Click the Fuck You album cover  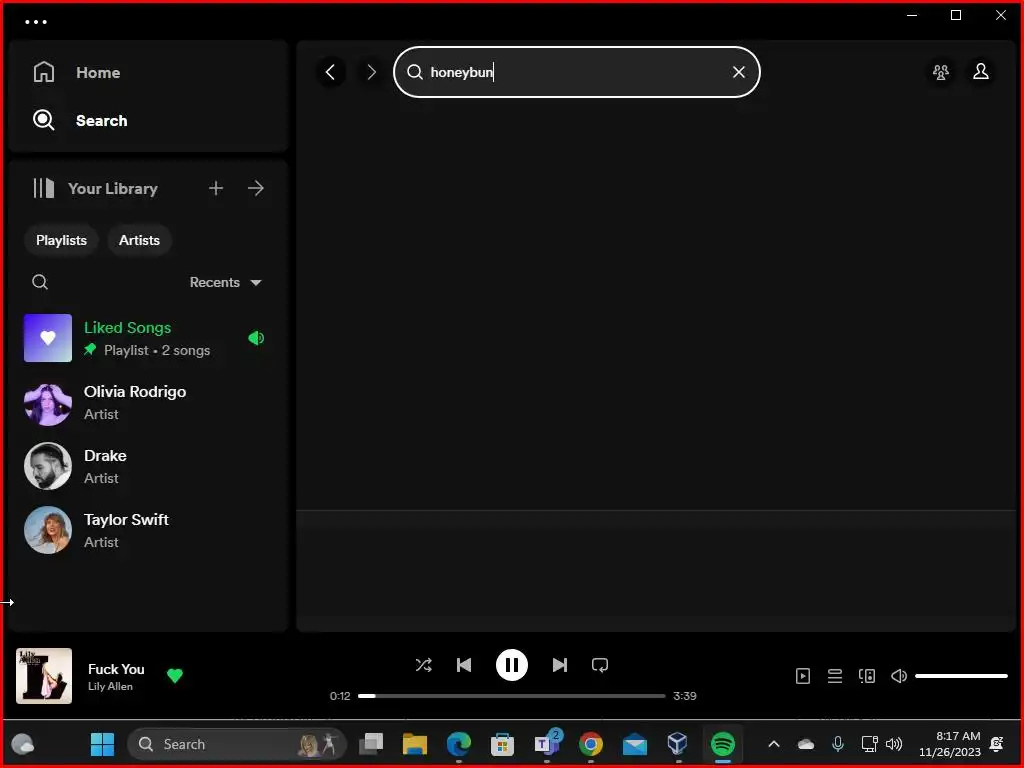tap(44, 676)
